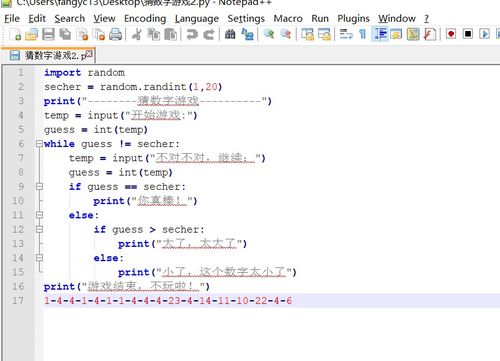500x361 pixels.
Task: Undo the last change with the undo arrow
Action: point(192,34)
